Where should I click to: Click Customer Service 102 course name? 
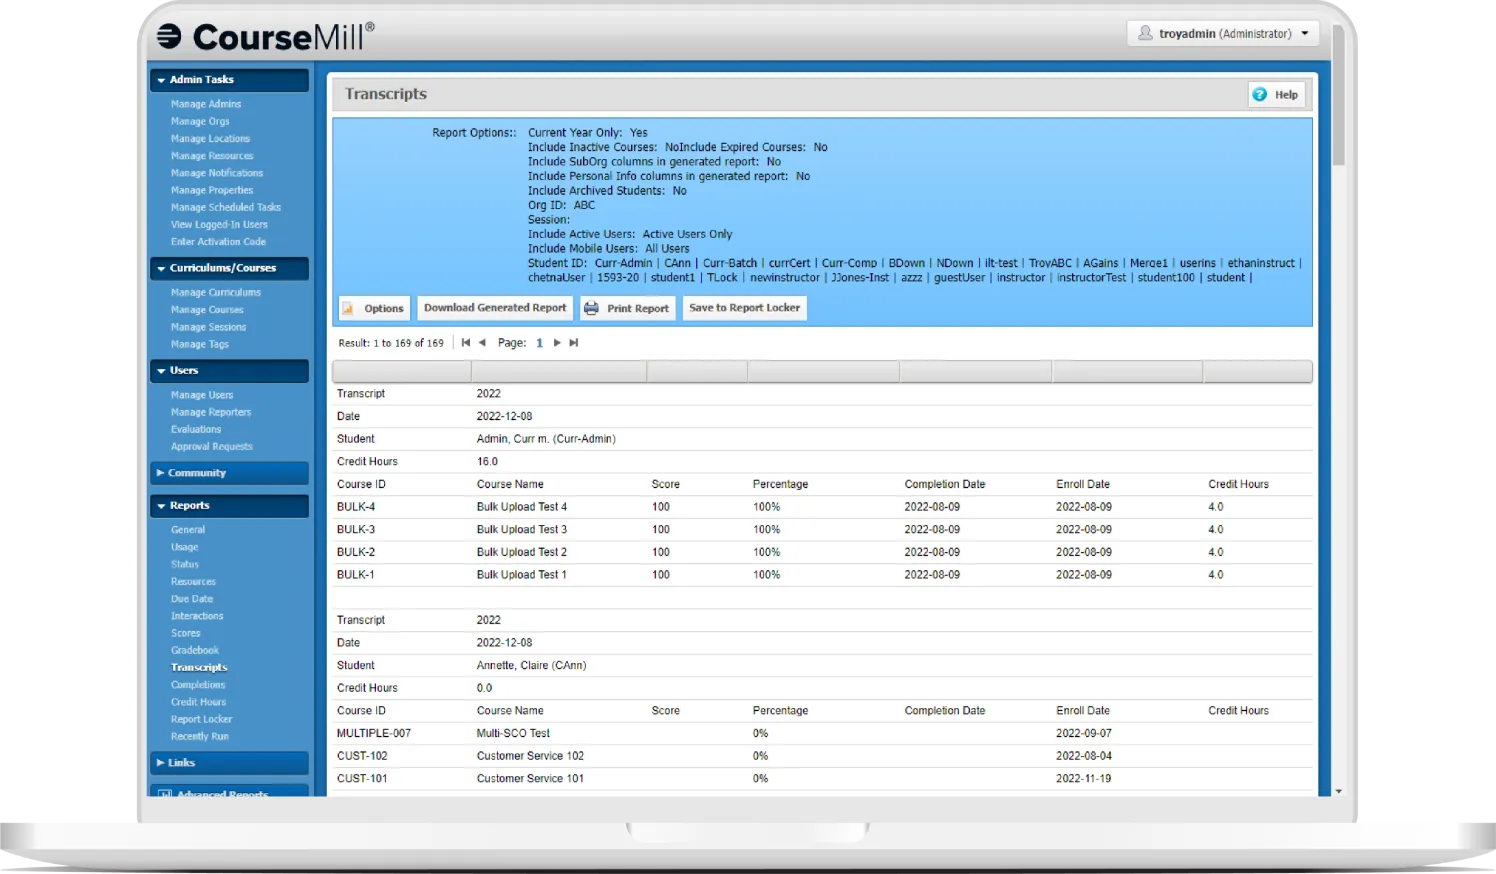click(x=530, y=756)
